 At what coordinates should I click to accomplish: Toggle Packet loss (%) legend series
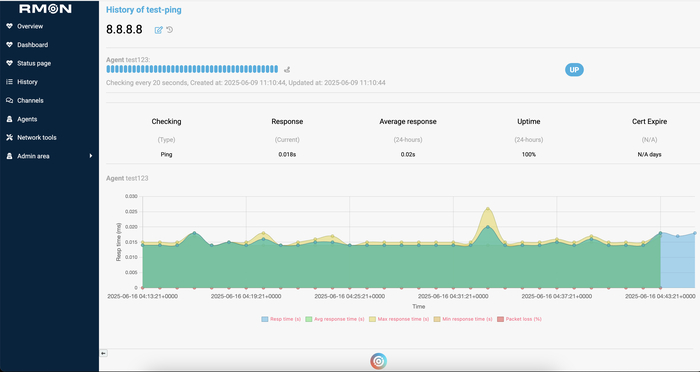pyautogui.click(x=519, y=319)
